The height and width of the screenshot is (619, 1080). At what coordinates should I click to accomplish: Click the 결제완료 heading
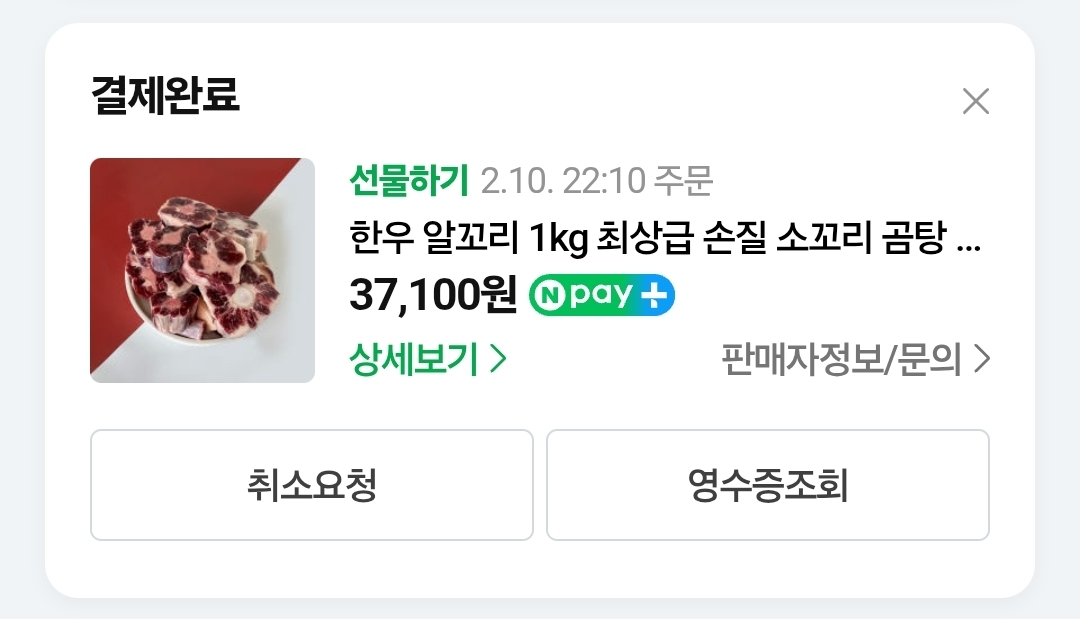[165, 95]
